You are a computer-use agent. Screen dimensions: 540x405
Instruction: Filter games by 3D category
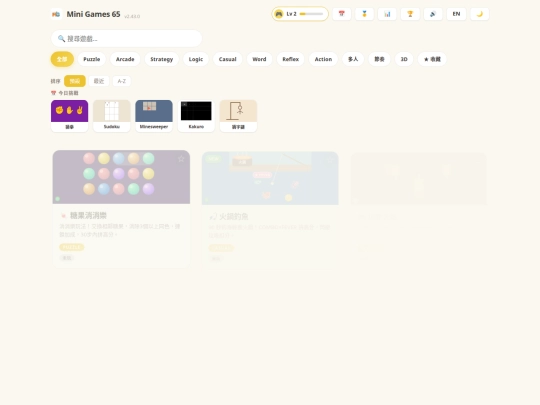point(404,59)
